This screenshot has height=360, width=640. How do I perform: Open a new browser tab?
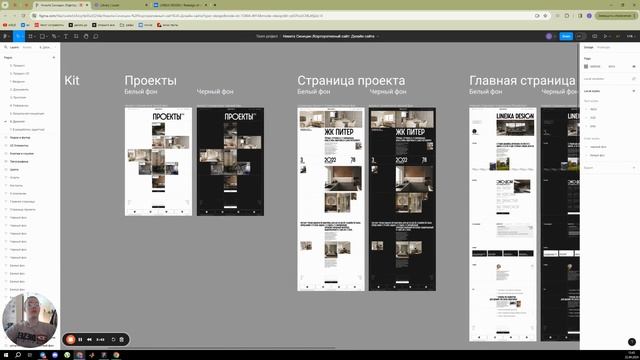point(215,5)
